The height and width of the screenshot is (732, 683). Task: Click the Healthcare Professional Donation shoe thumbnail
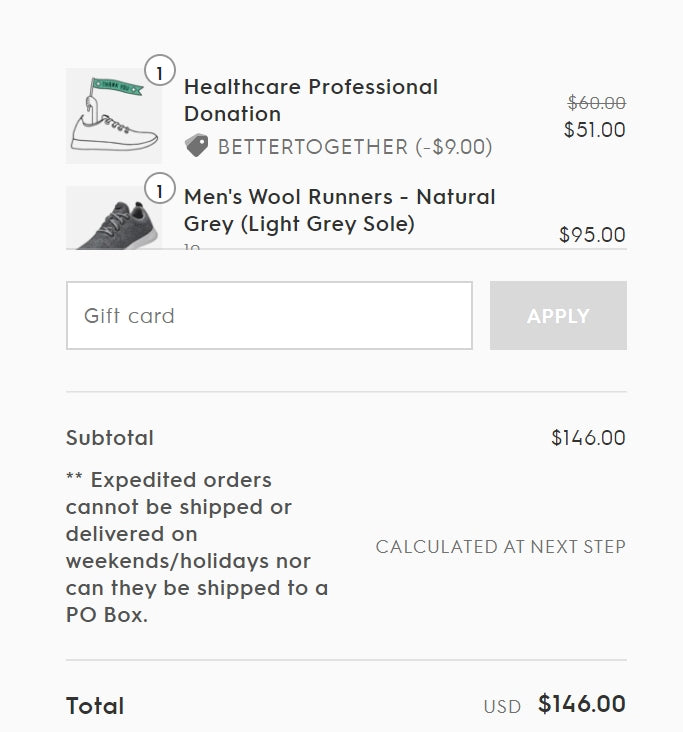point(113,118)
